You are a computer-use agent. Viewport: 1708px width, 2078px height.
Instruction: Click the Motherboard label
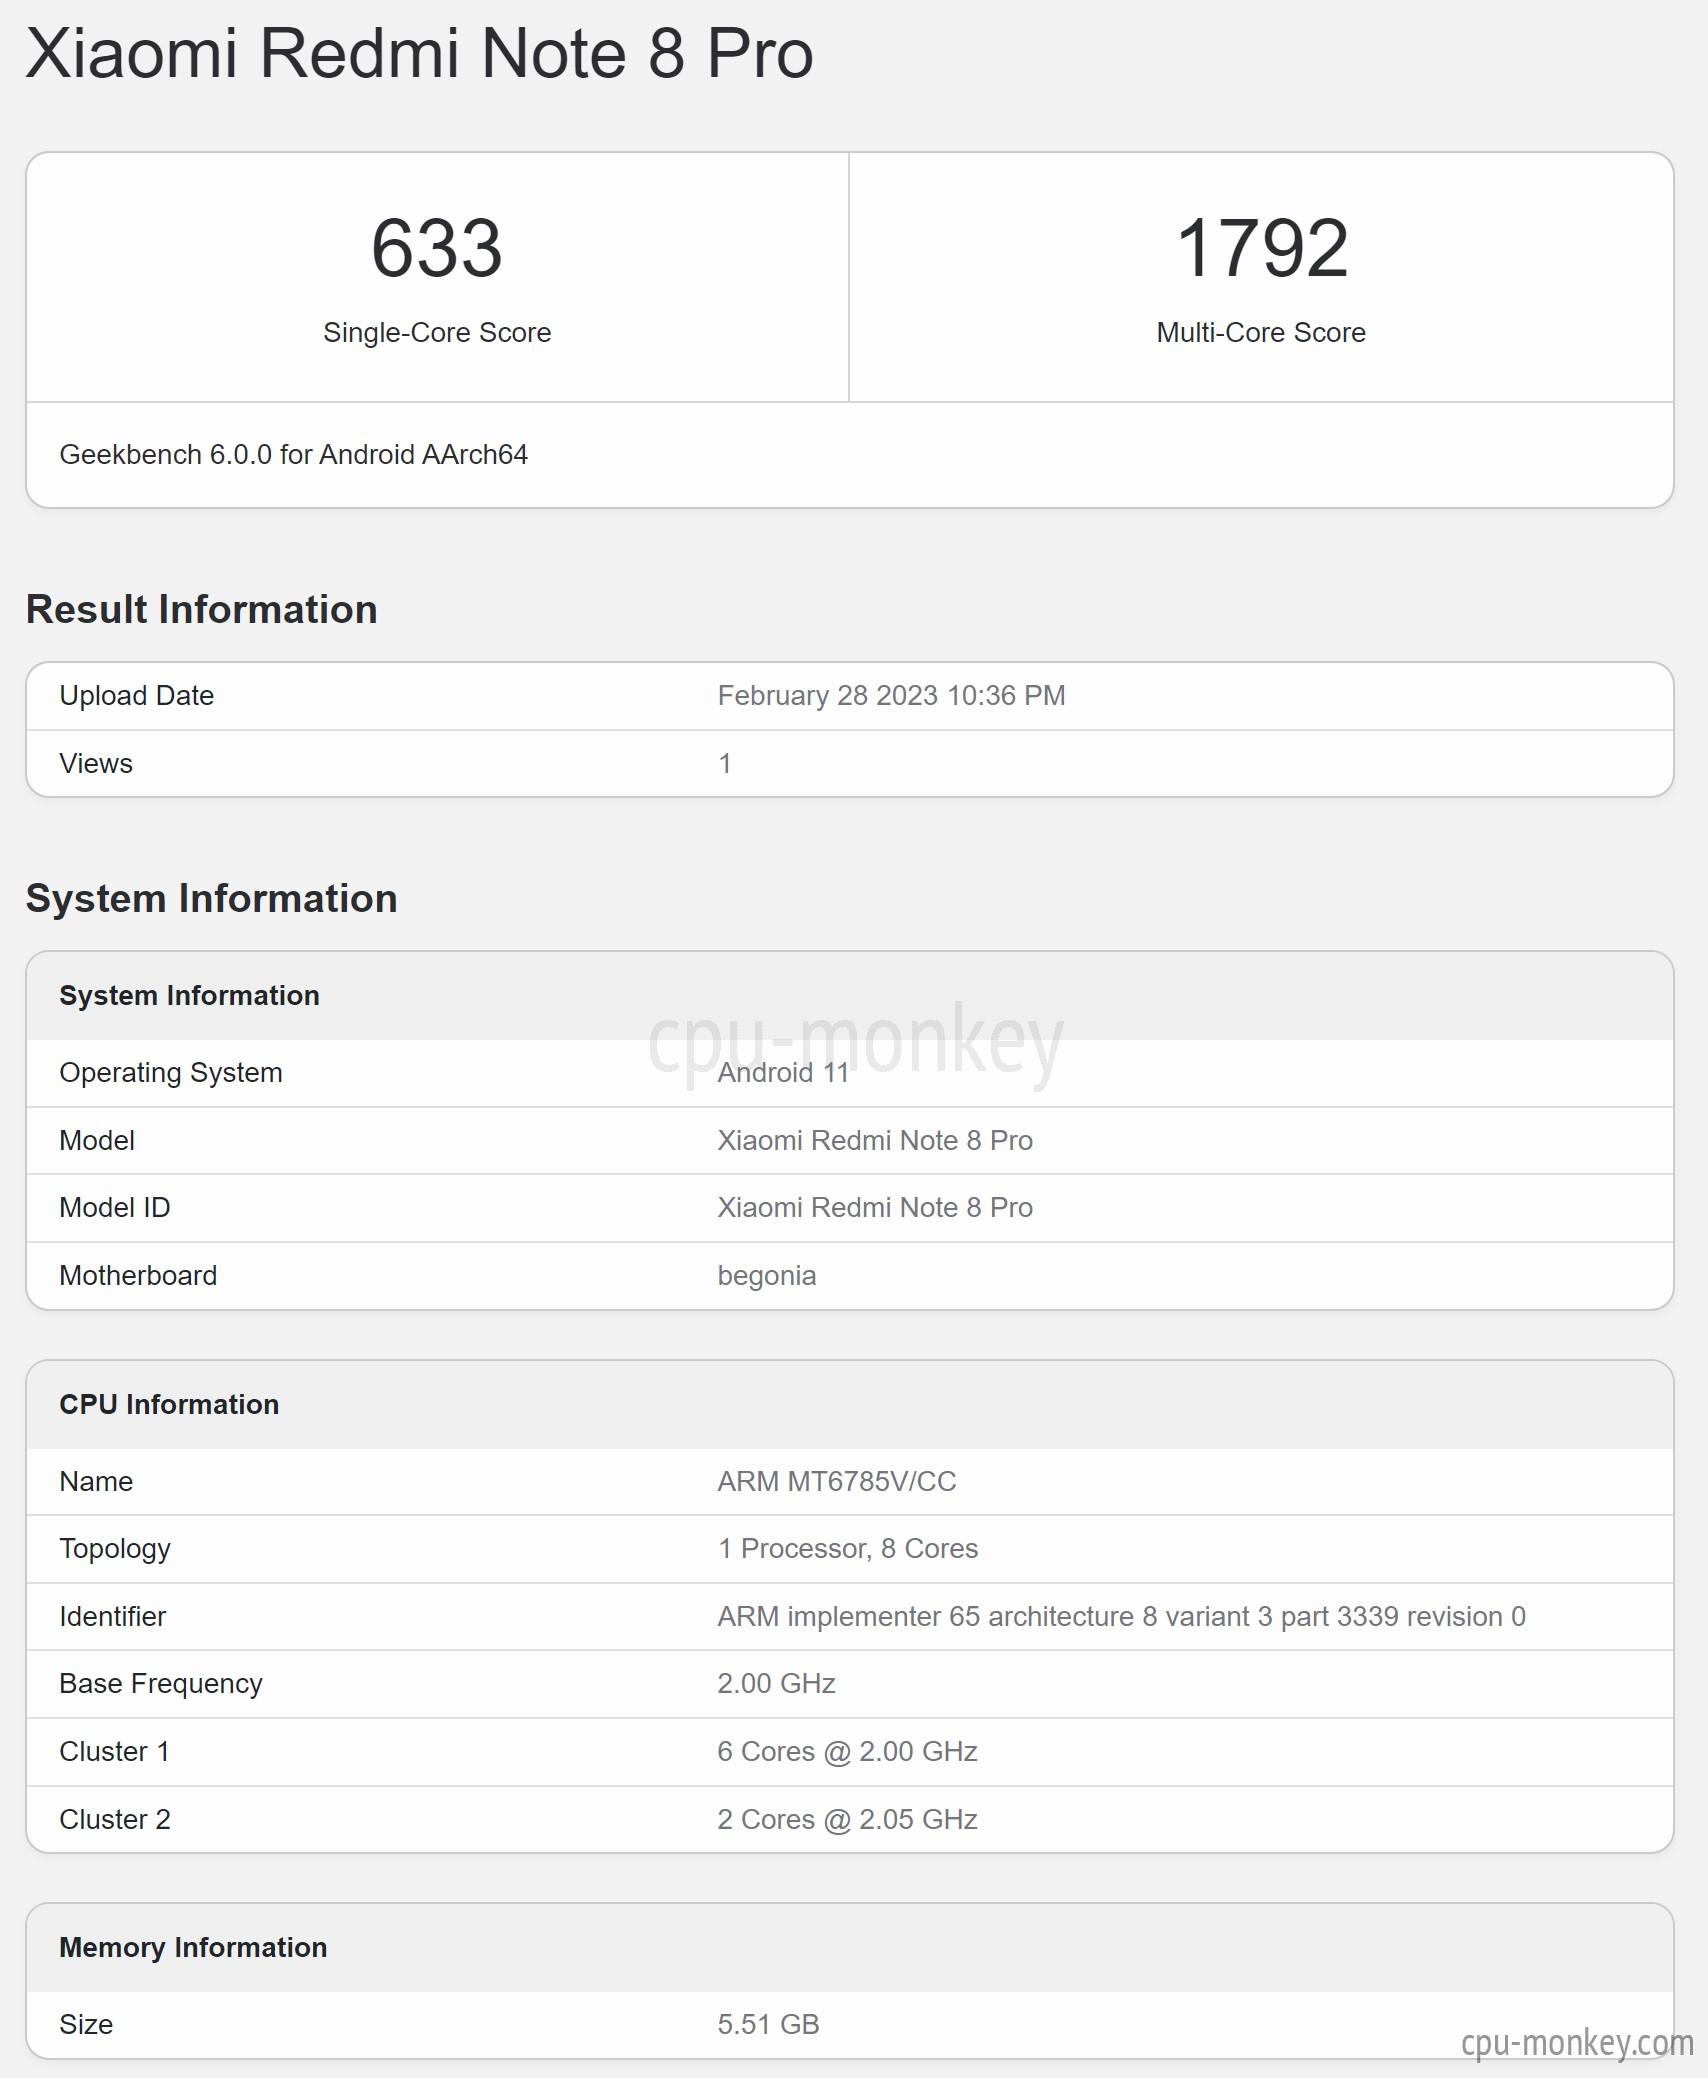point(138,1275)
